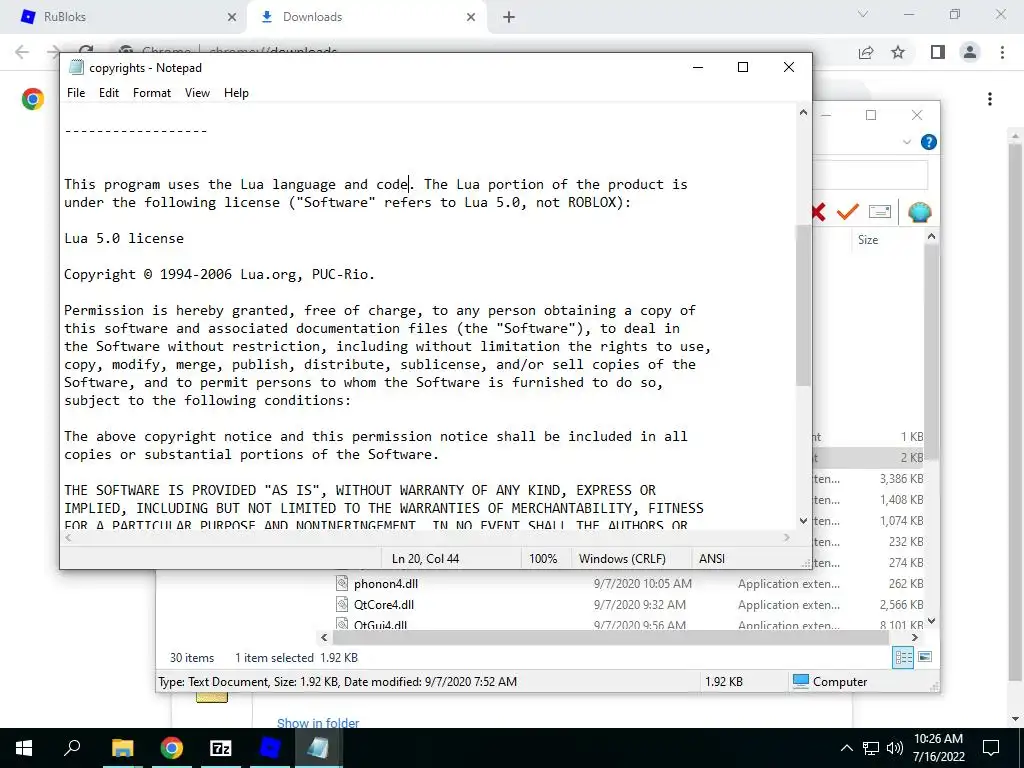Open Chrome's three-dot main menu
This screenshot has height=768, width=1024.
[x=1002, y=52]
